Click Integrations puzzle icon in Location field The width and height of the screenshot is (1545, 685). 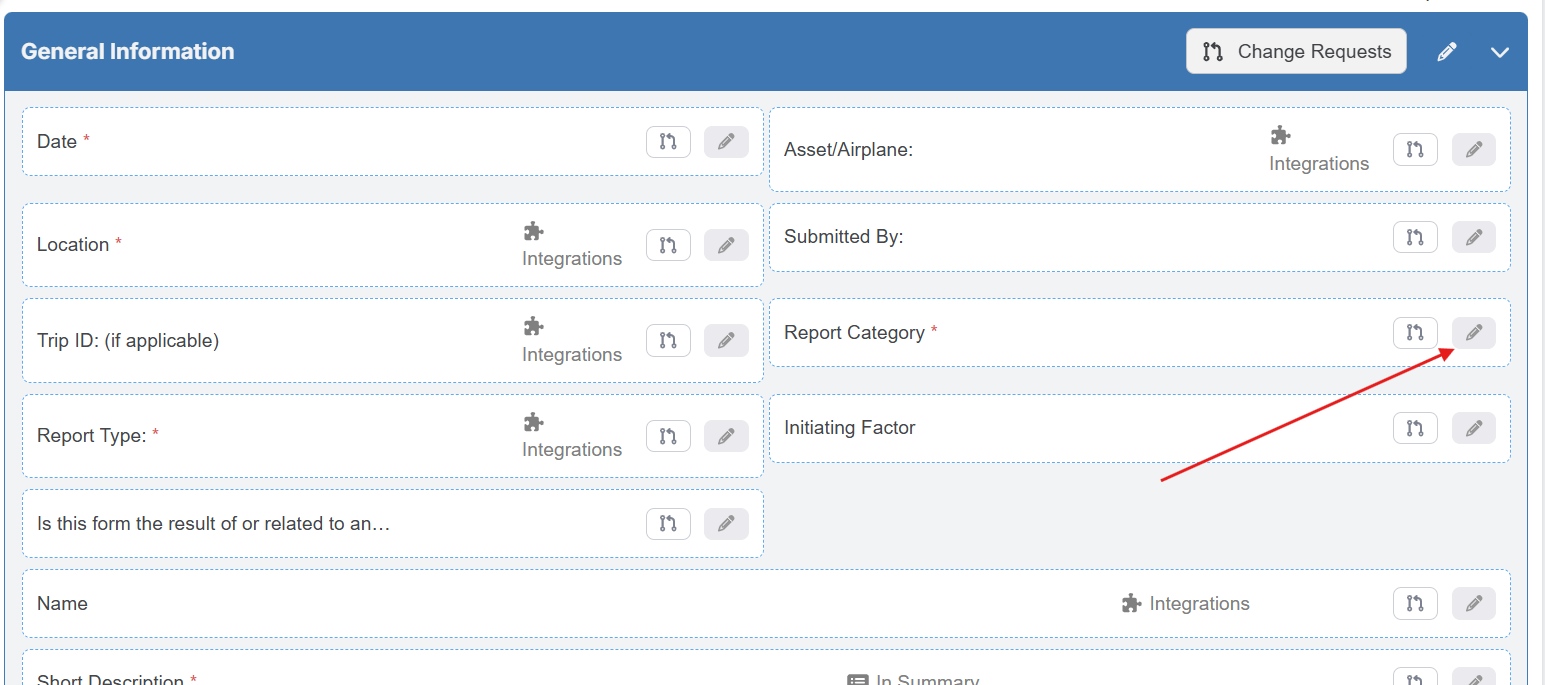coord(534,232)
